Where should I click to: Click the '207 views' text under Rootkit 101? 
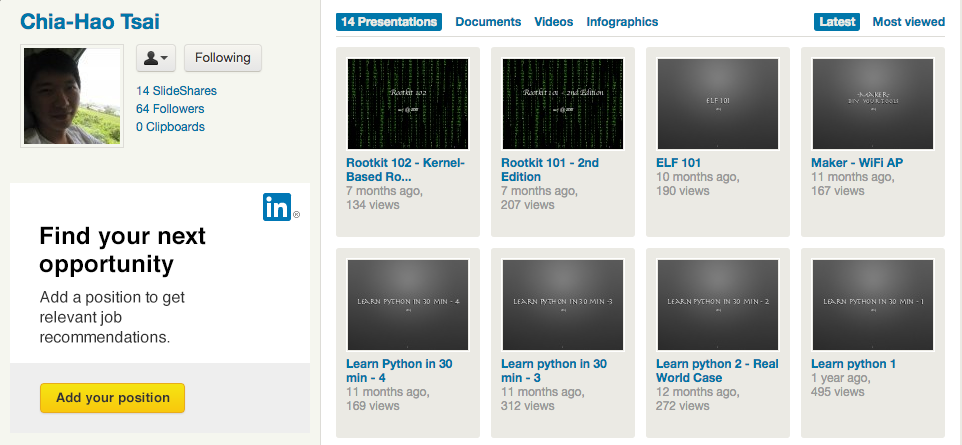click(x=528, y=204)
